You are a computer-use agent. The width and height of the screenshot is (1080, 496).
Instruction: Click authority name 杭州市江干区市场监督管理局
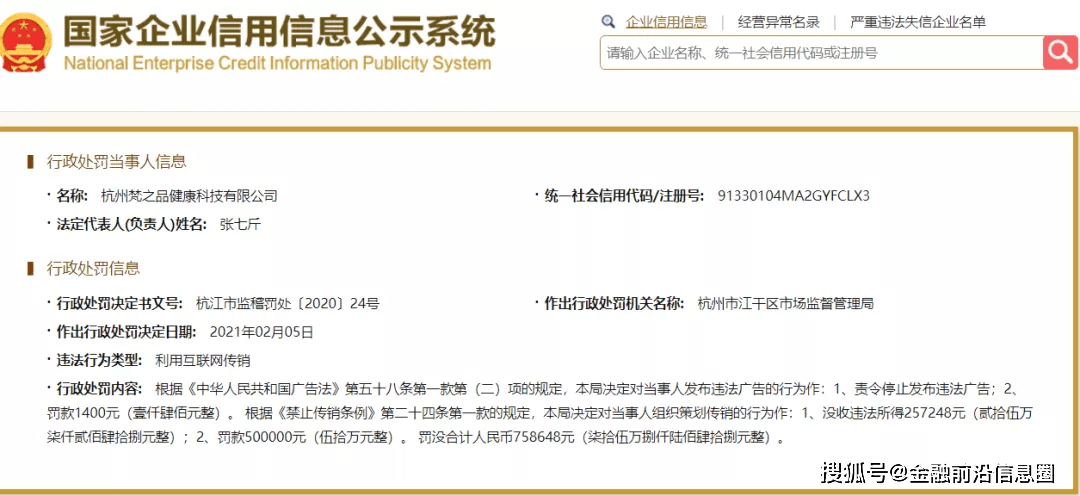click(785, 303)
